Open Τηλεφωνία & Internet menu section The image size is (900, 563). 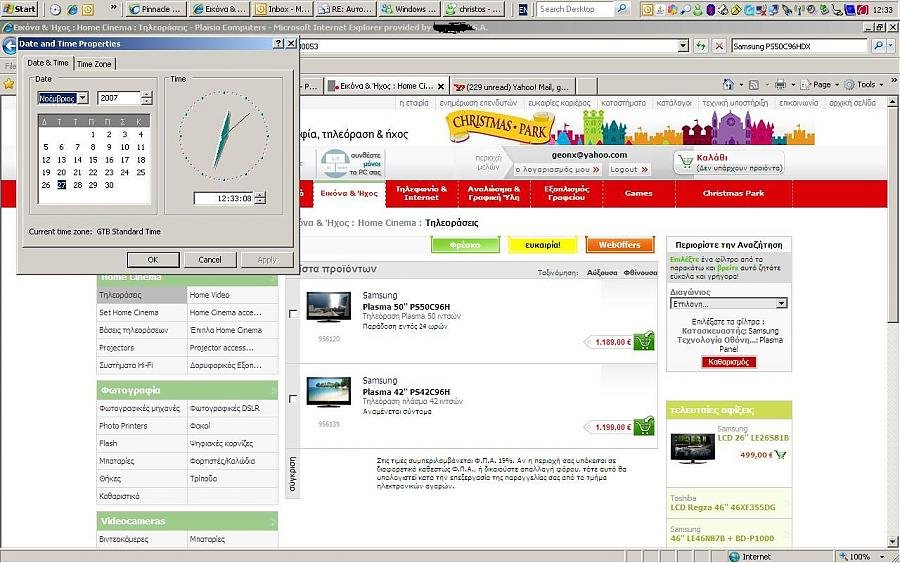click(x=421, y=193)
